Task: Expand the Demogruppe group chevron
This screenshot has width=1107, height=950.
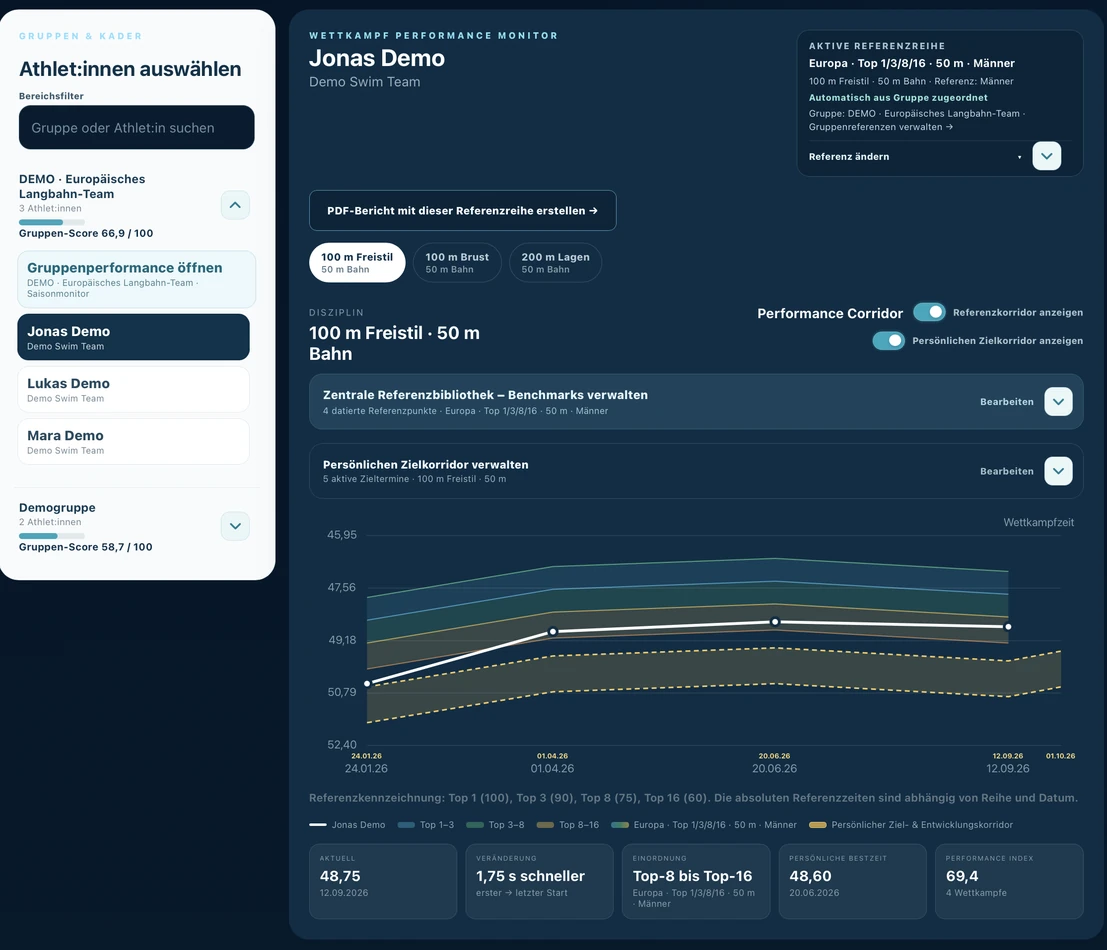Action: (235, 526)
